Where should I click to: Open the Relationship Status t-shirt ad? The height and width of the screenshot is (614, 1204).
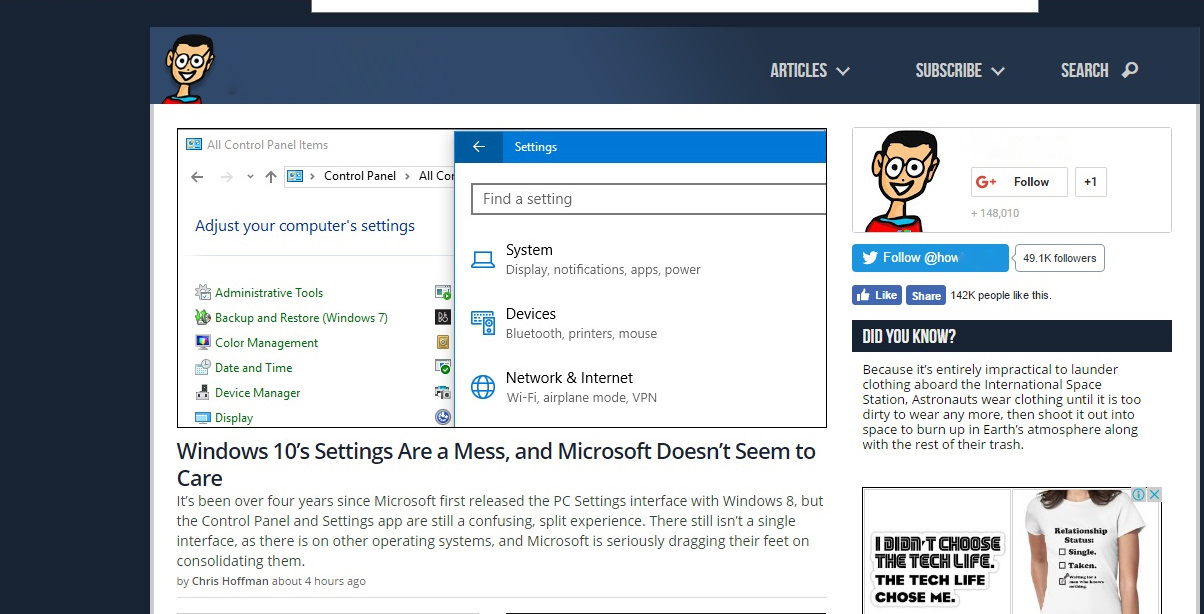point(1086,551)
